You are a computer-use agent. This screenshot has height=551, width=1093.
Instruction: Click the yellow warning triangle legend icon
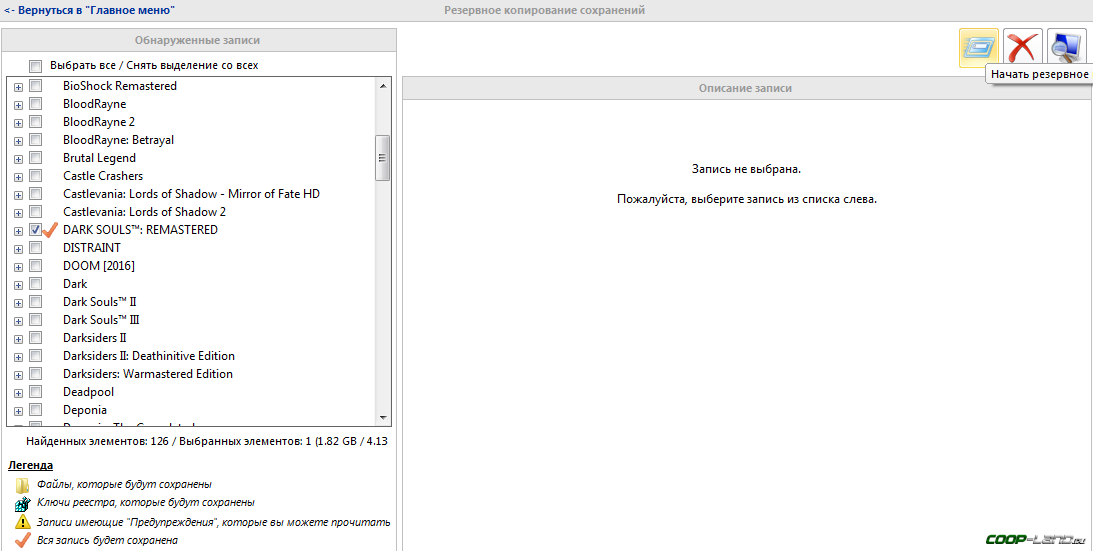[22, 522]
